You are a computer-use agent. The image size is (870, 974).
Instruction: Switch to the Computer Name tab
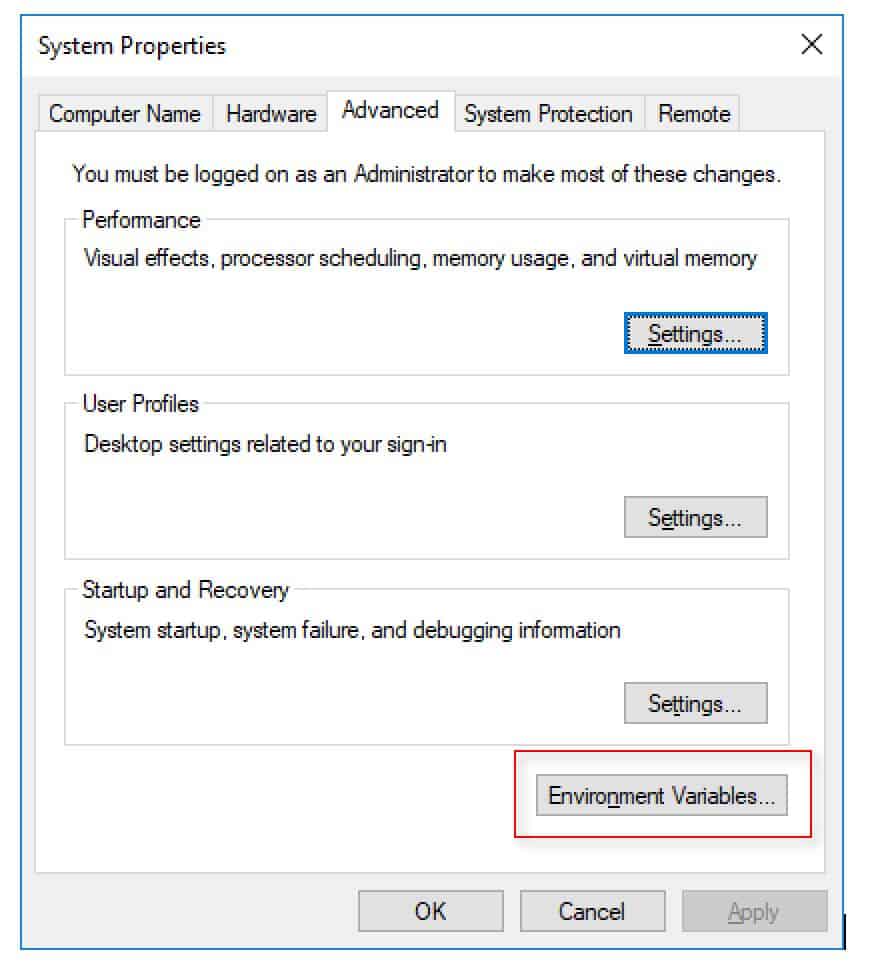pos(125,114)
